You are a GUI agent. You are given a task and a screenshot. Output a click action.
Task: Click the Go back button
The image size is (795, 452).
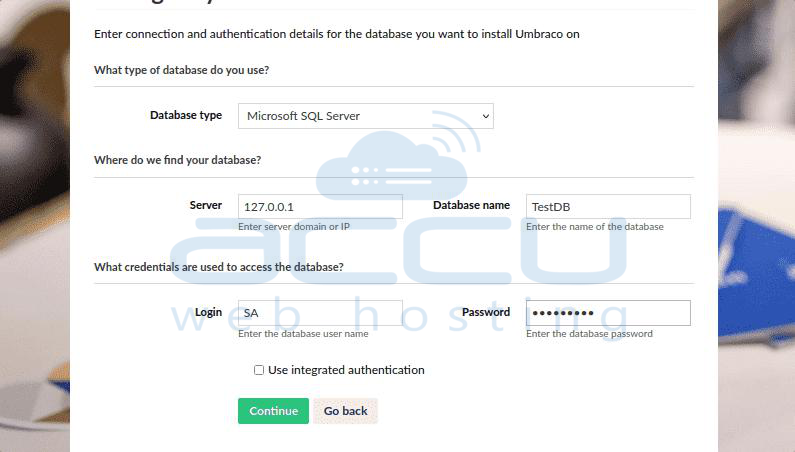click(345, 411)
